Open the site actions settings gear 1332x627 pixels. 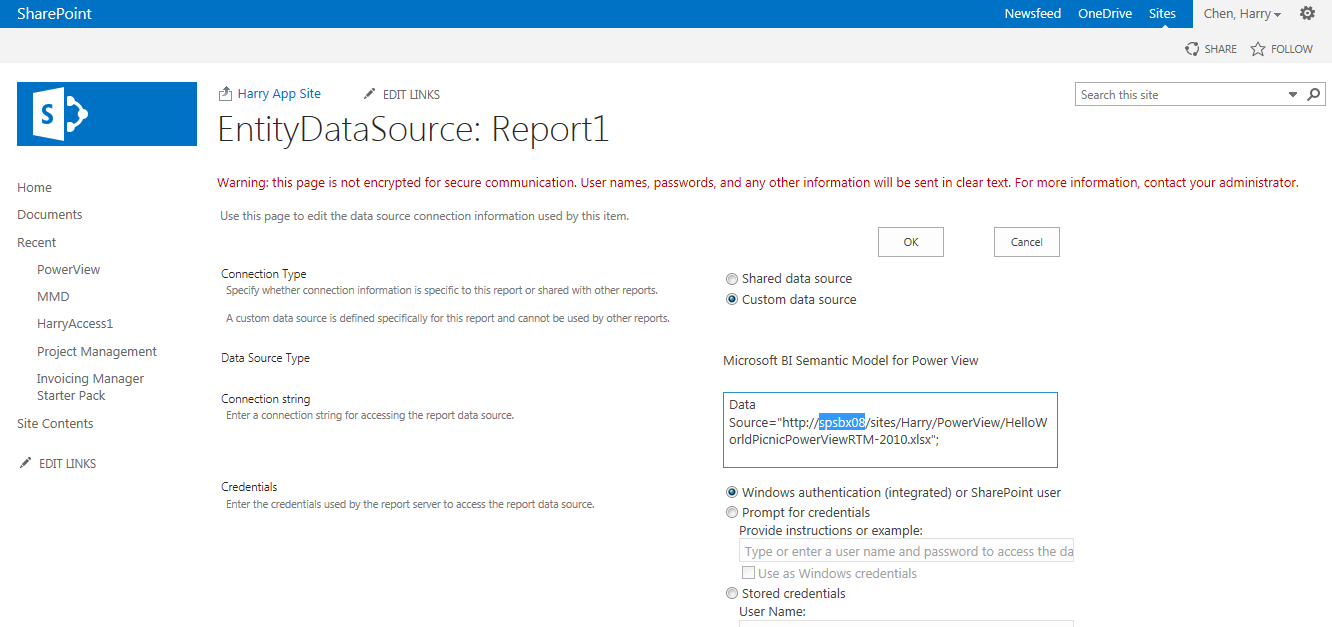(1307, 13)
